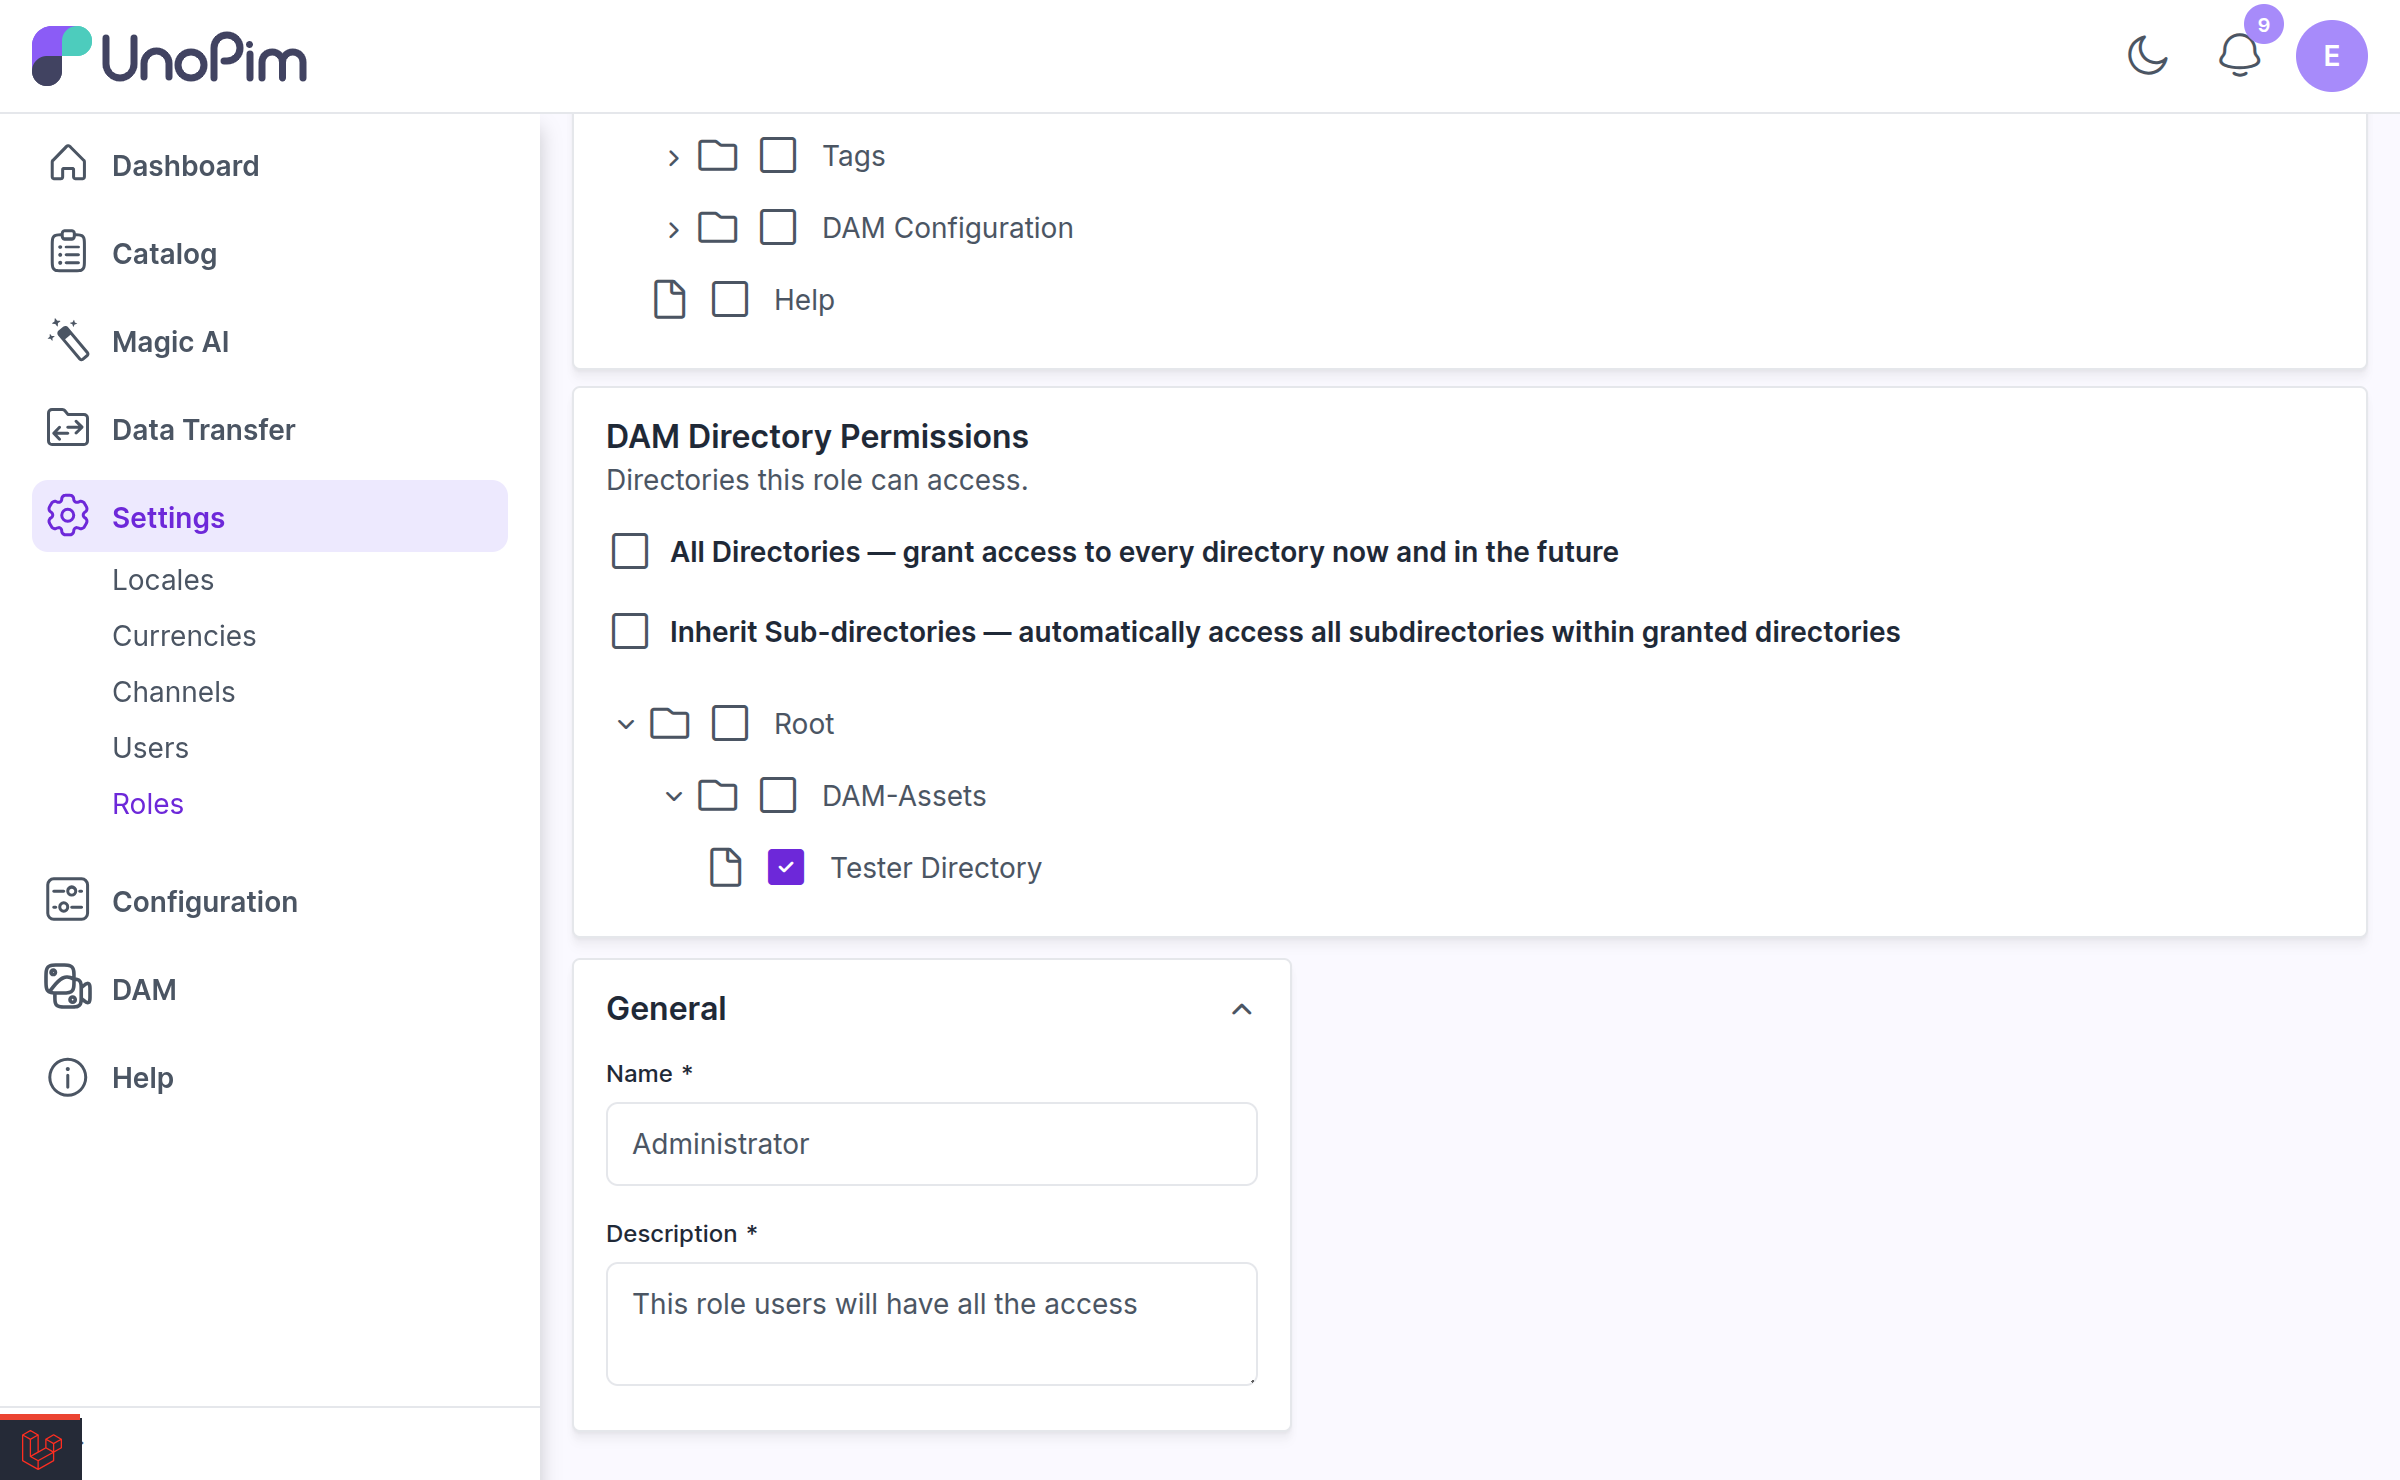Image resolution: width=2400 pixels, height=1480 pixels.
Task: Click the Settings gear icon
Action: tap(68, 517)
